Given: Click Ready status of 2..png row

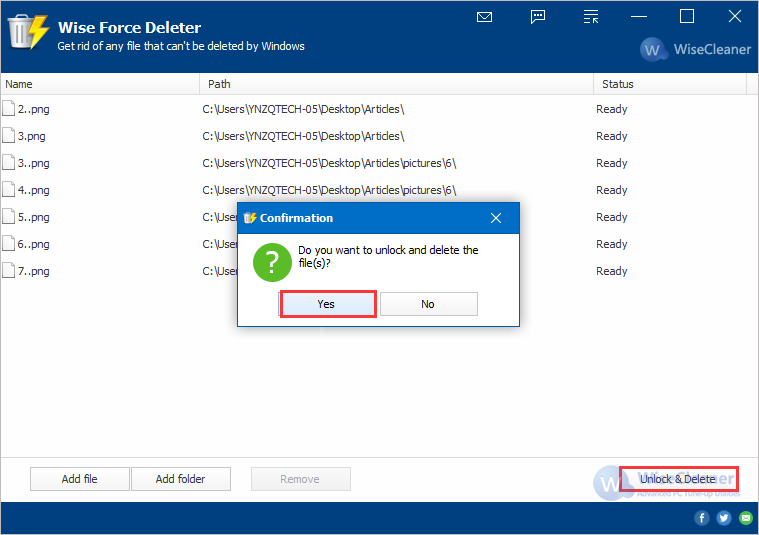Looking at the screenshot, I should tap(611, 109).
